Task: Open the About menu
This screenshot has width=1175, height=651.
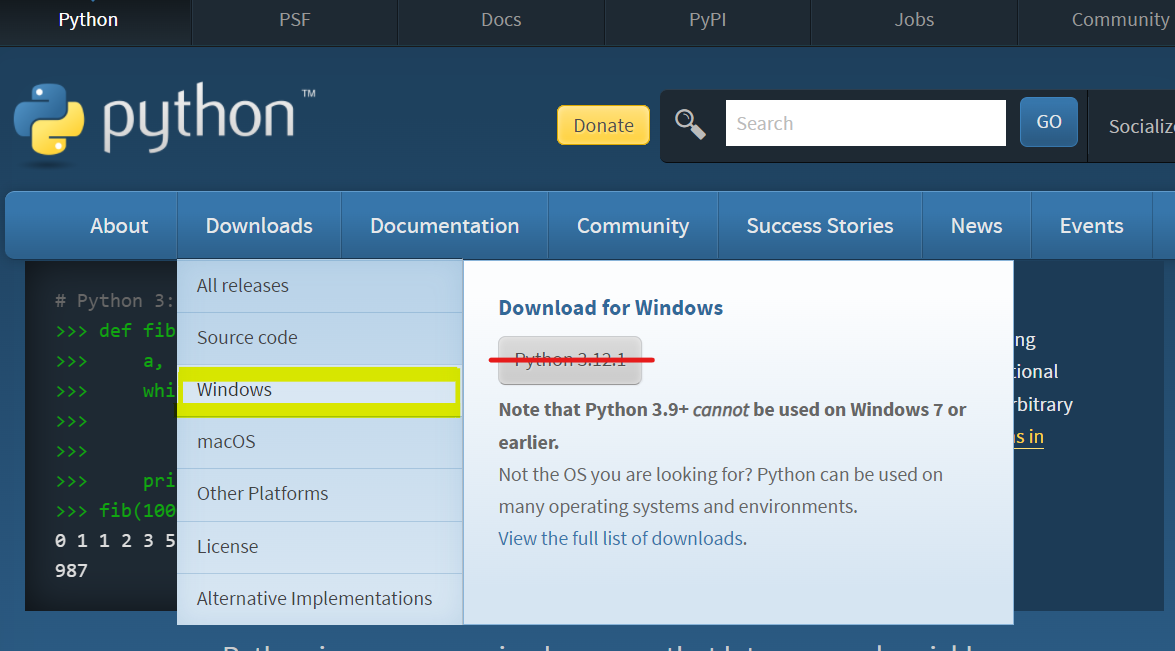Action: 119,225
